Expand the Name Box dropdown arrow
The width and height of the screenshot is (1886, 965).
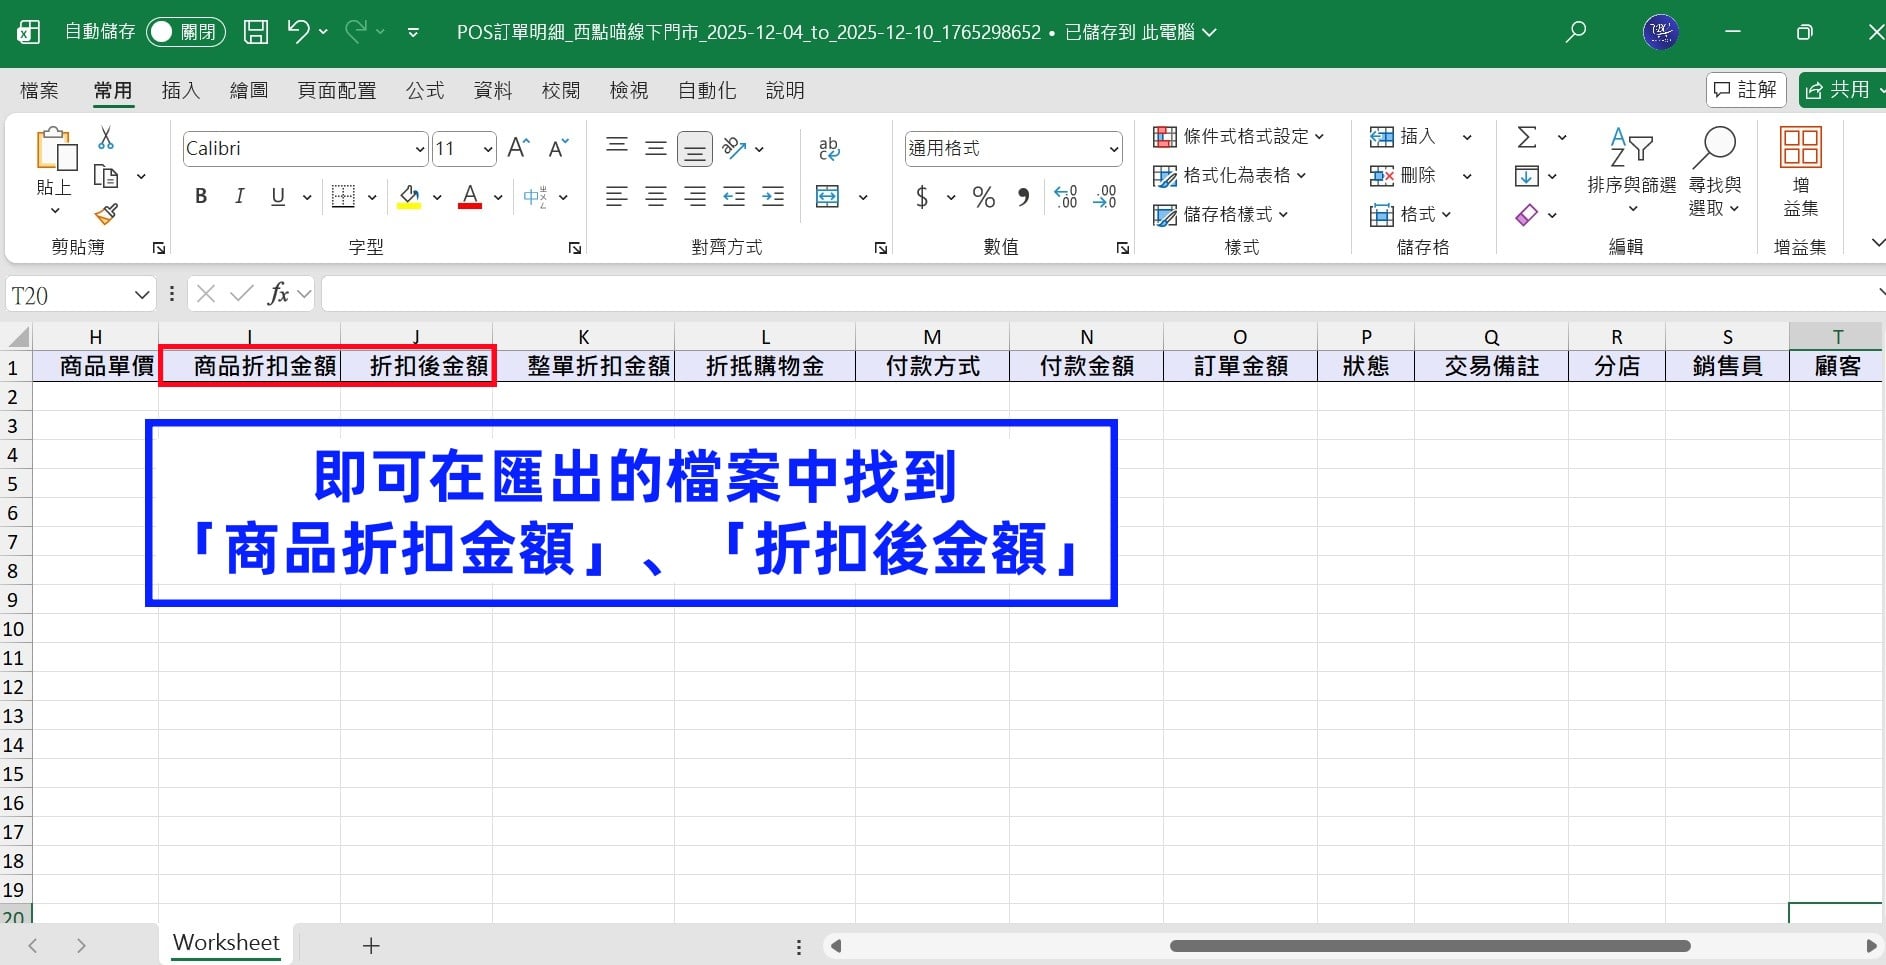[141, 295]
